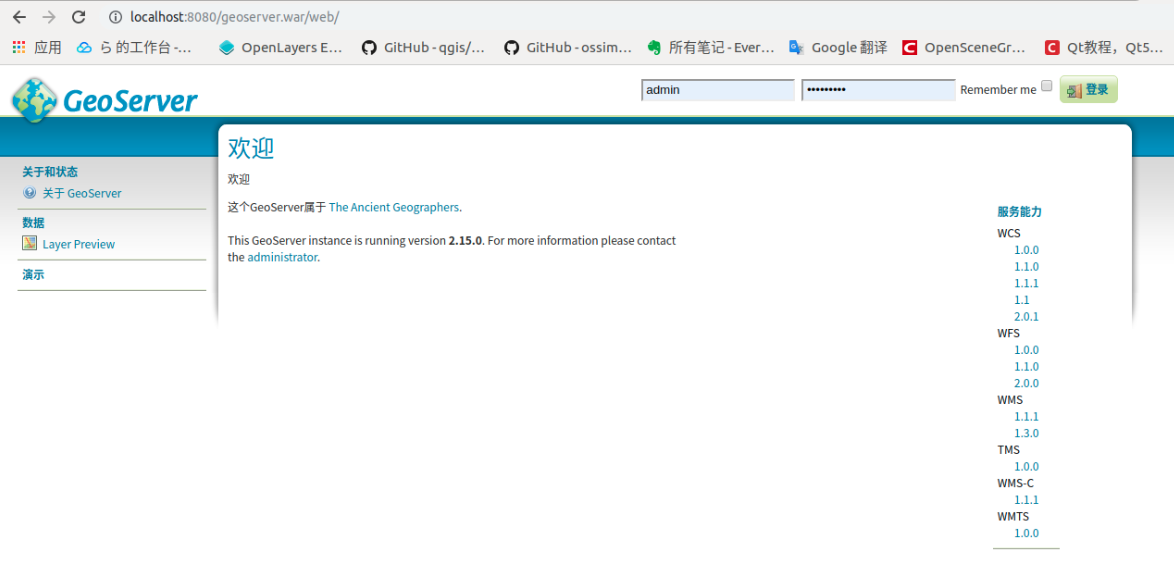Focus the password input field
This screenshot has width=1174, height=588.
[878, 90]
